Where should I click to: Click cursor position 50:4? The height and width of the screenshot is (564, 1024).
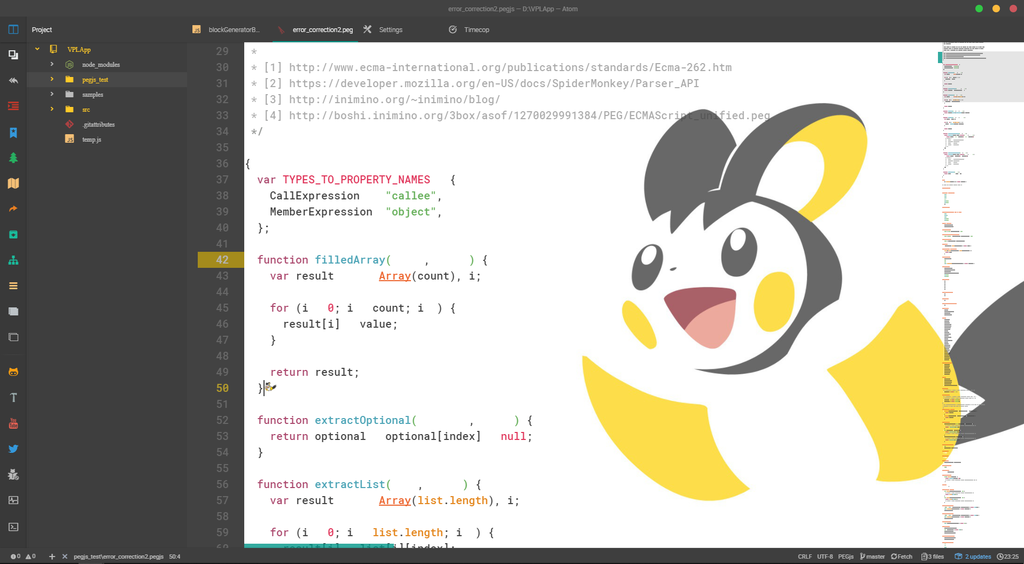[175, 557]
